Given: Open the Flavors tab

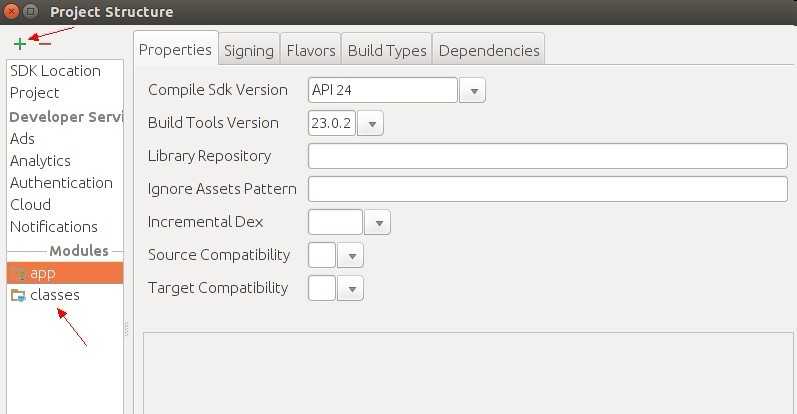Looking at the screenshot, I should (310, 50).
